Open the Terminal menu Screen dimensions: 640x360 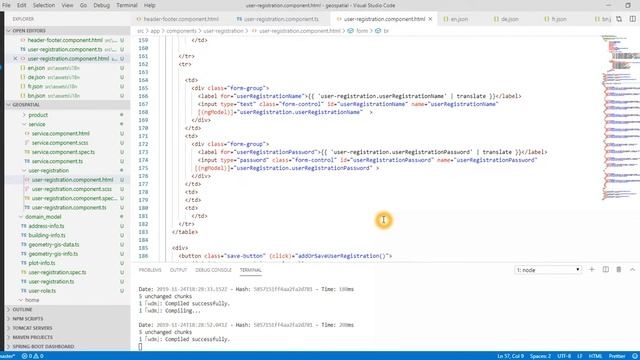tap(127, 5)
